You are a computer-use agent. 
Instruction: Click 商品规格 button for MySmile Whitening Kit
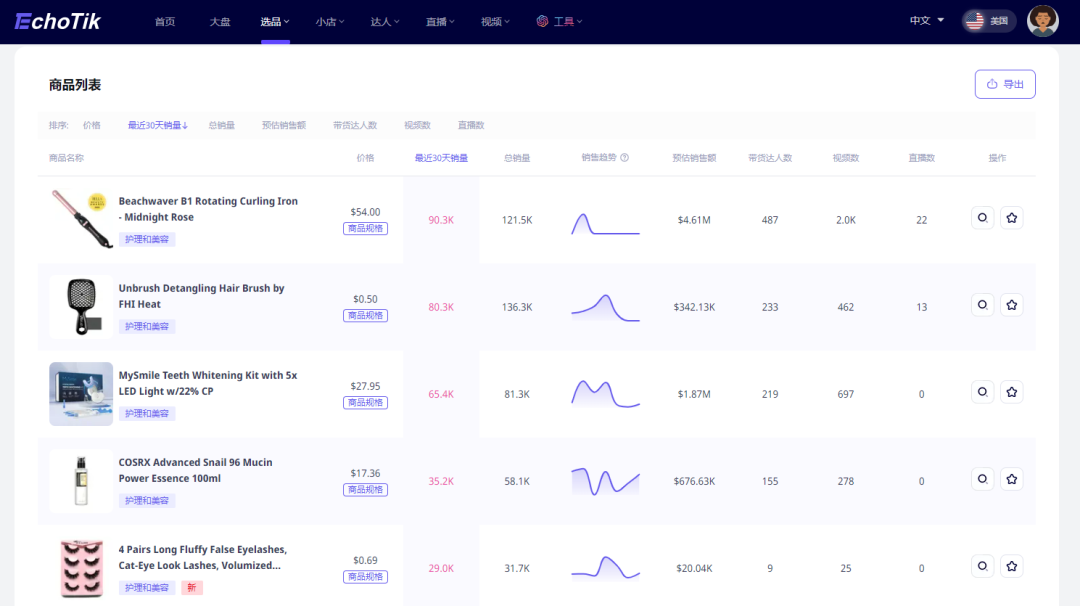[x=365, y=403]
